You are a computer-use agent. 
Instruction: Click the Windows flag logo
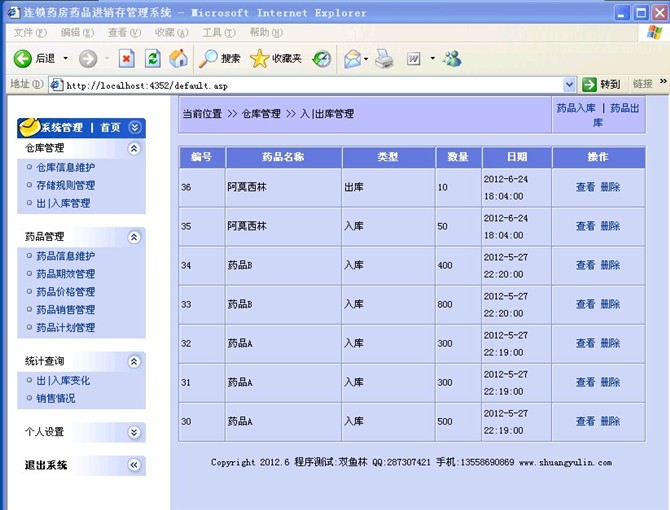tap(654, 32)
